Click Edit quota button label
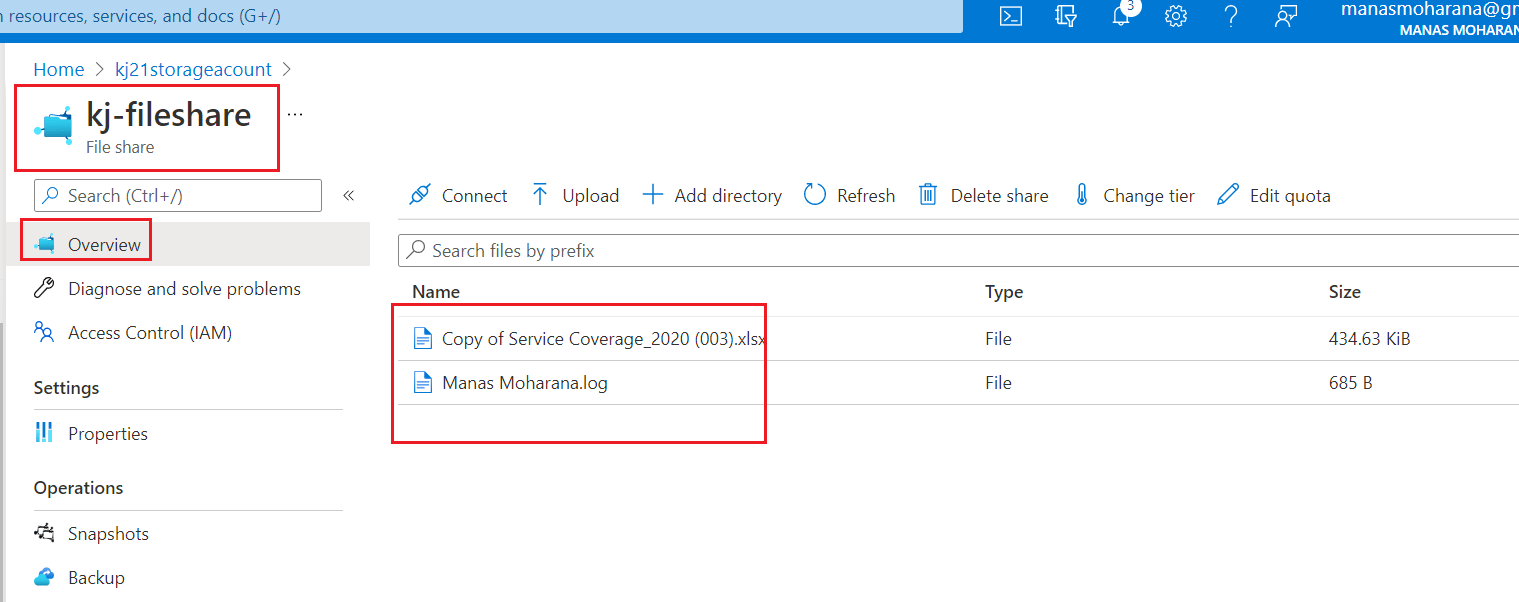 click(1290, 196)
